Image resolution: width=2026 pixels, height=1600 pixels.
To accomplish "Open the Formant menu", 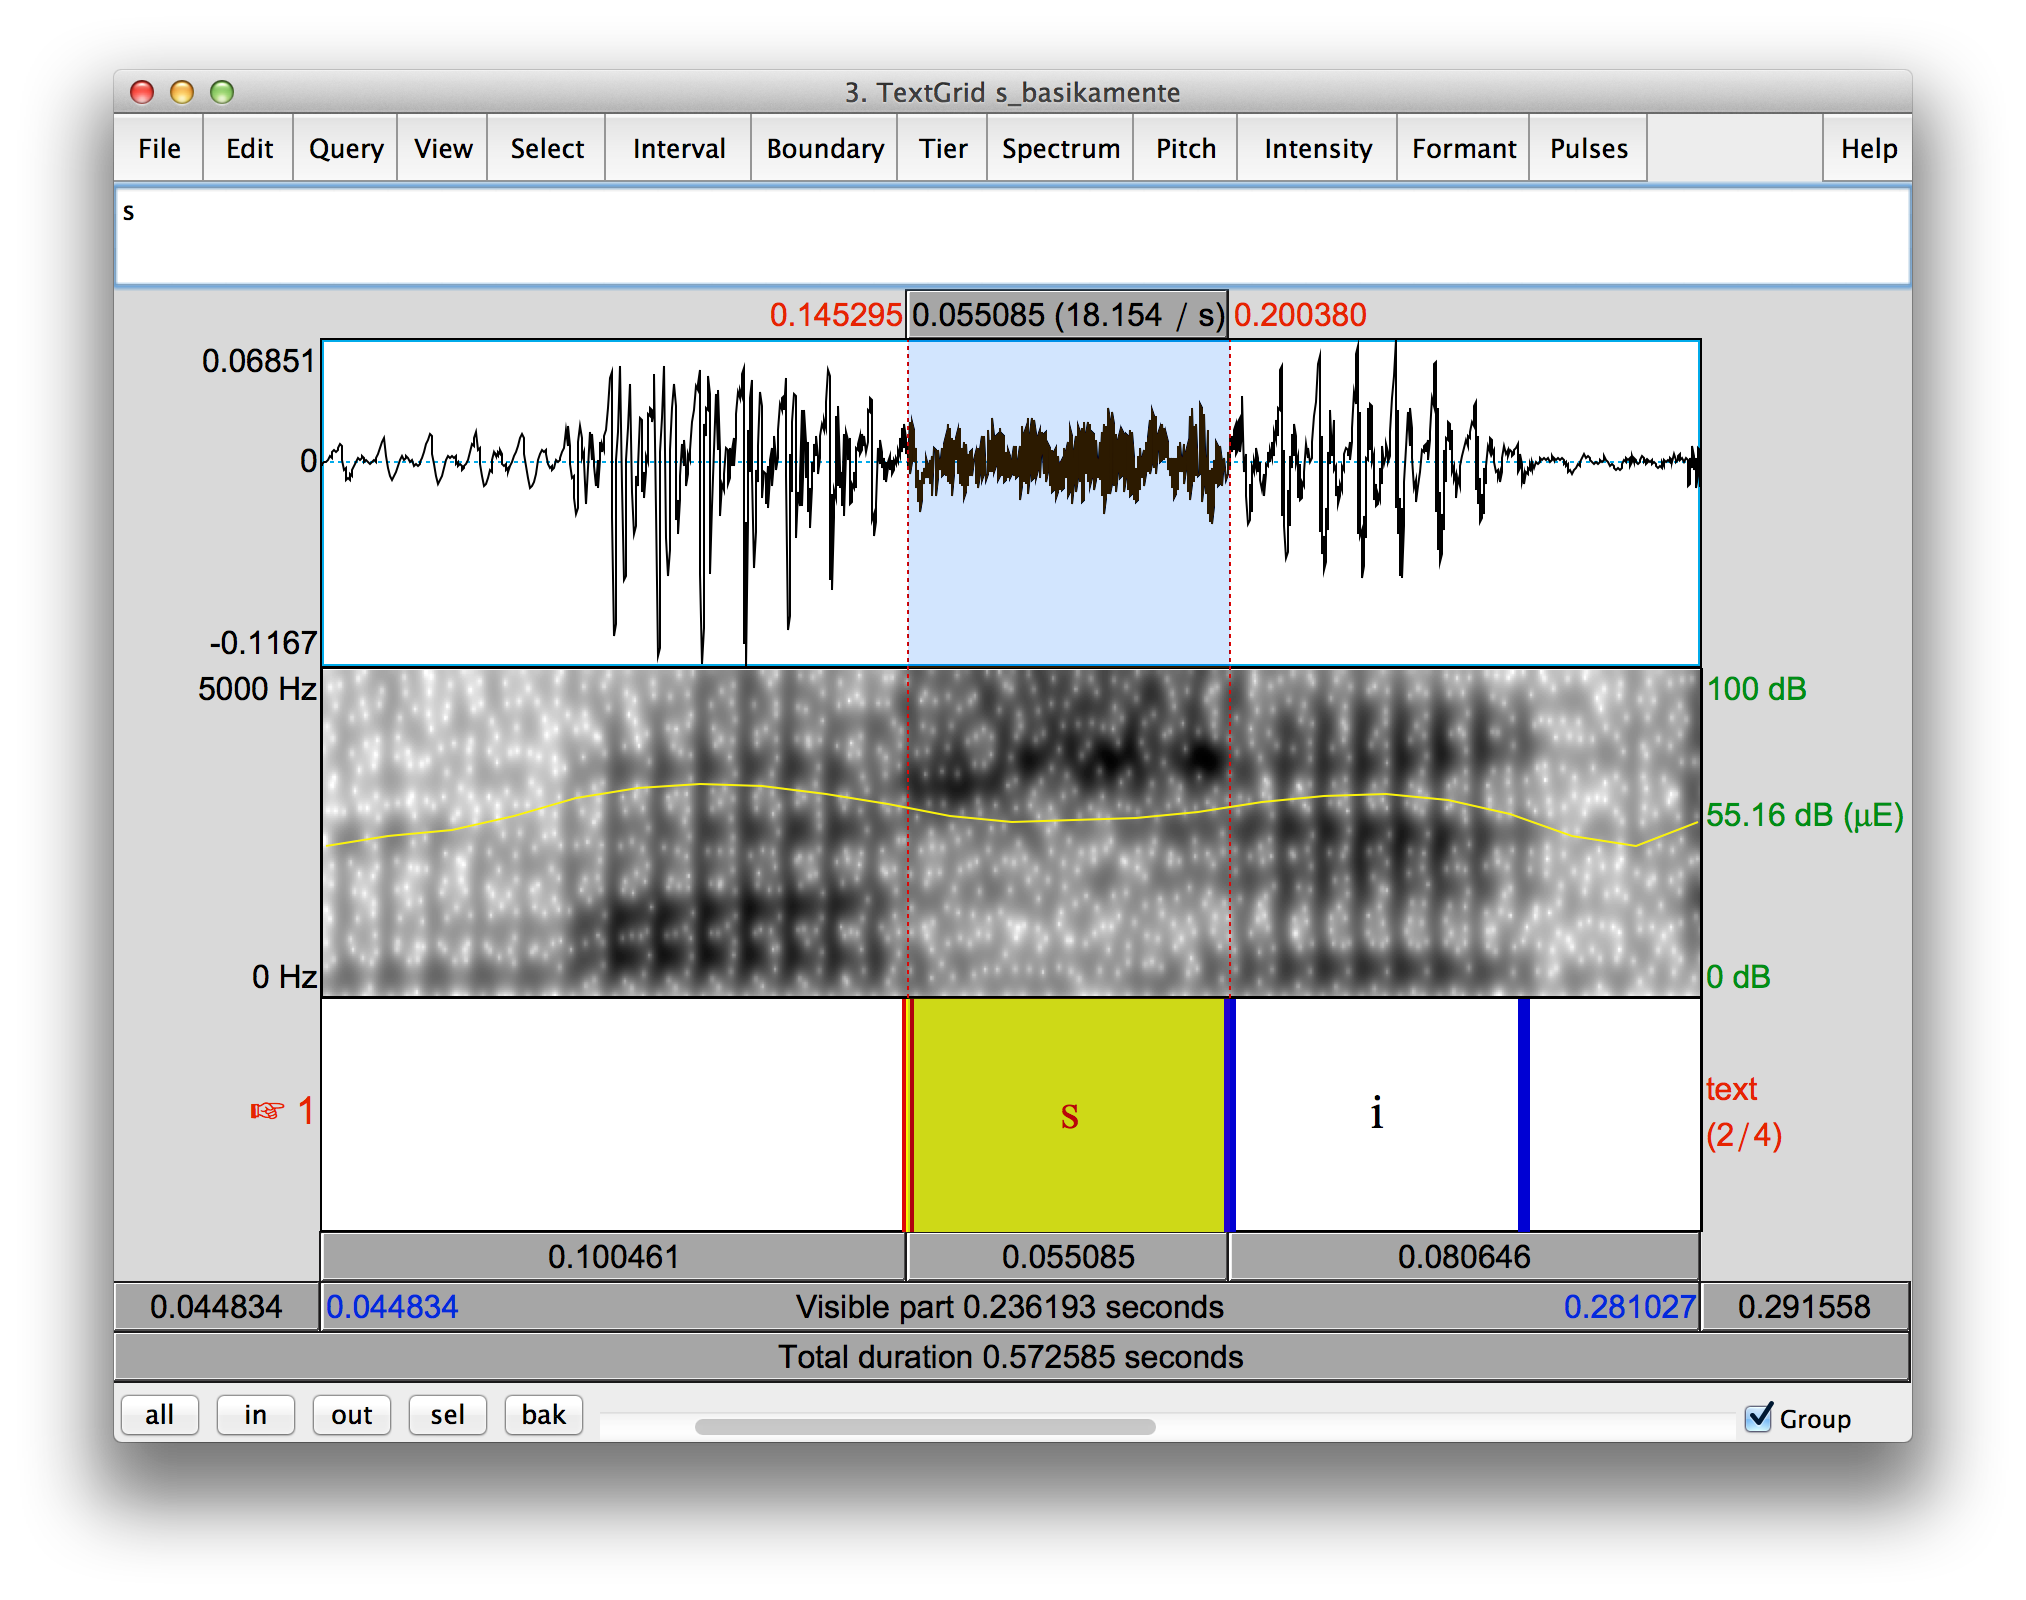I will point(1463,148).
